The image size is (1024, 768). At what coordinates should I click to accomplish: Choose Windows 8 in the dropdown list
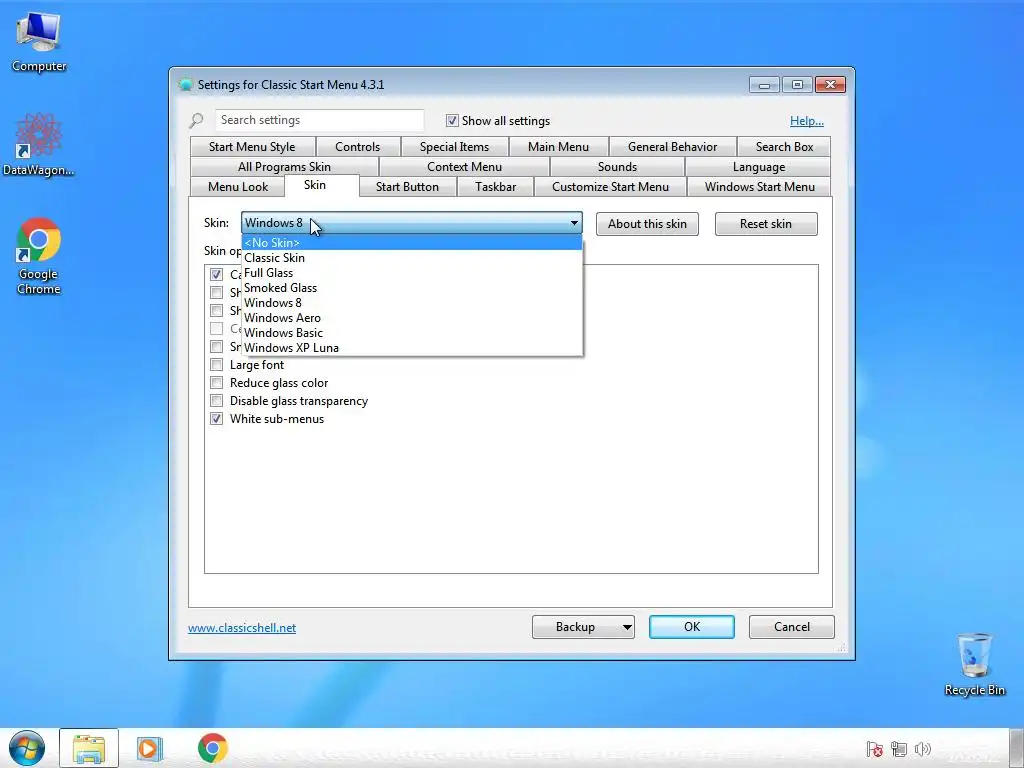point(411,302)
